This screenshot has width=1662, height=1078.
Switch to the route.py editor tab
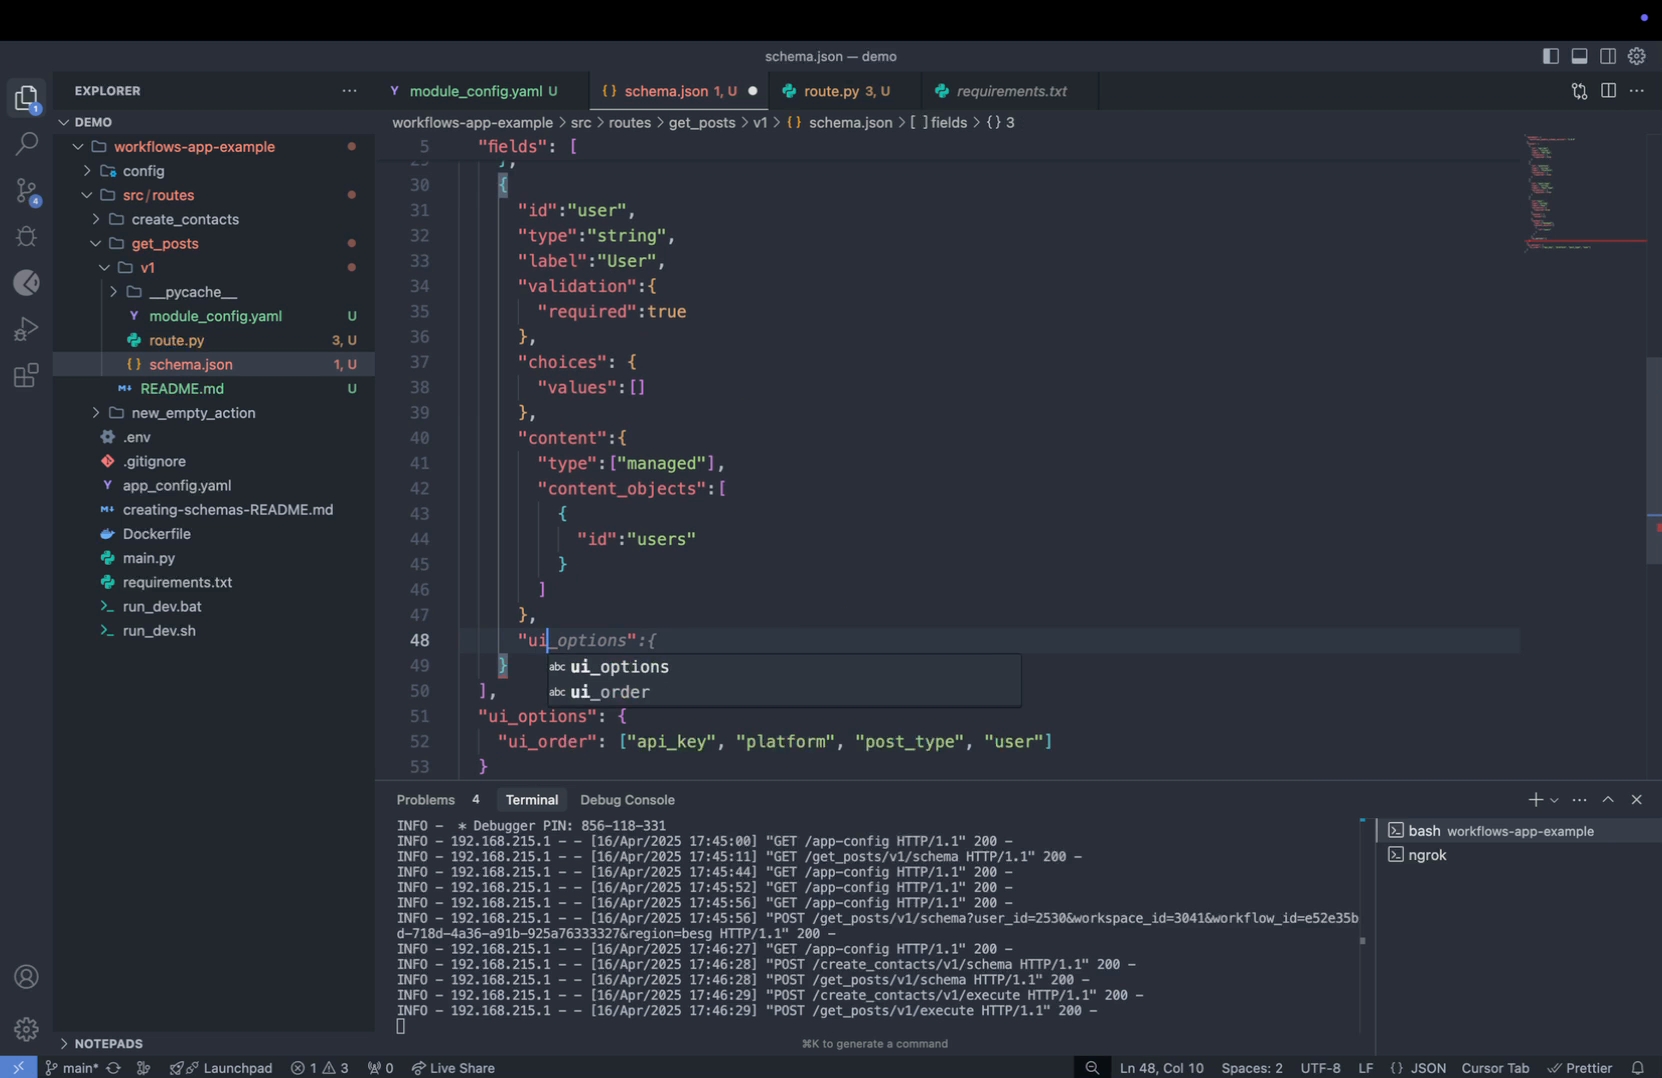831,91
